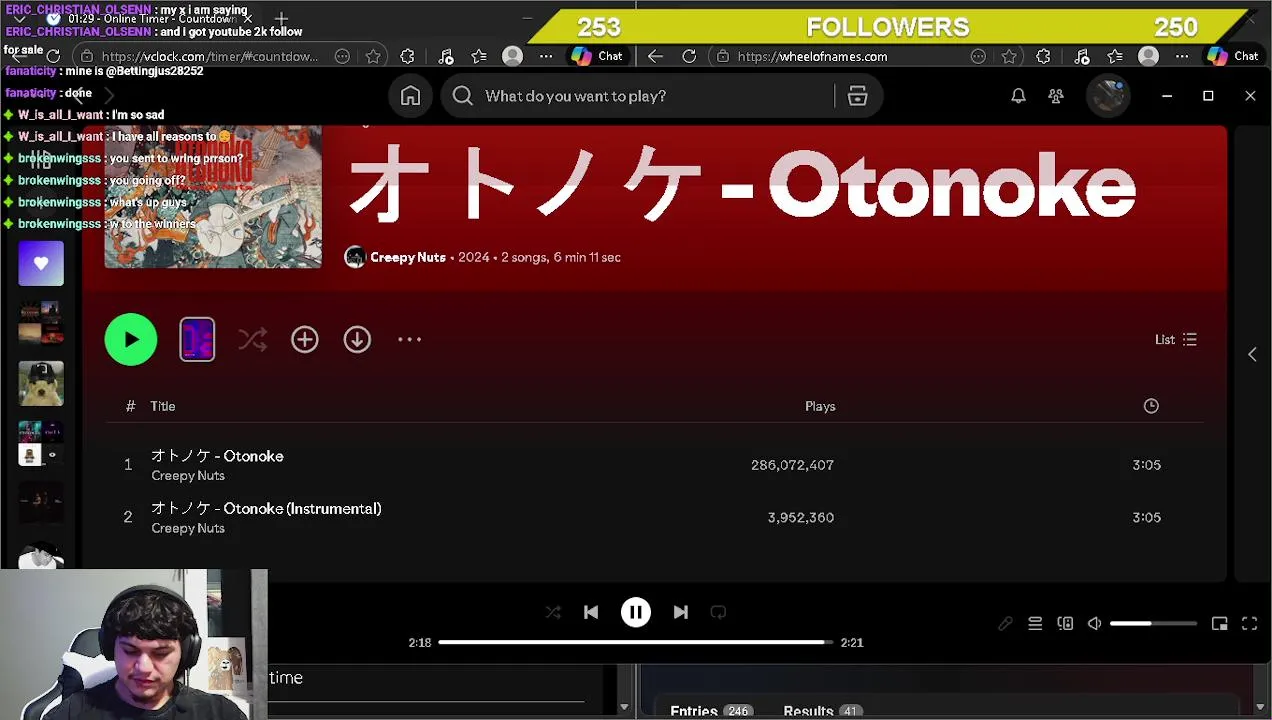The image size is (1272, 720).
Task: Open Extensions in the vclock browser window
Action: point(407,57)
